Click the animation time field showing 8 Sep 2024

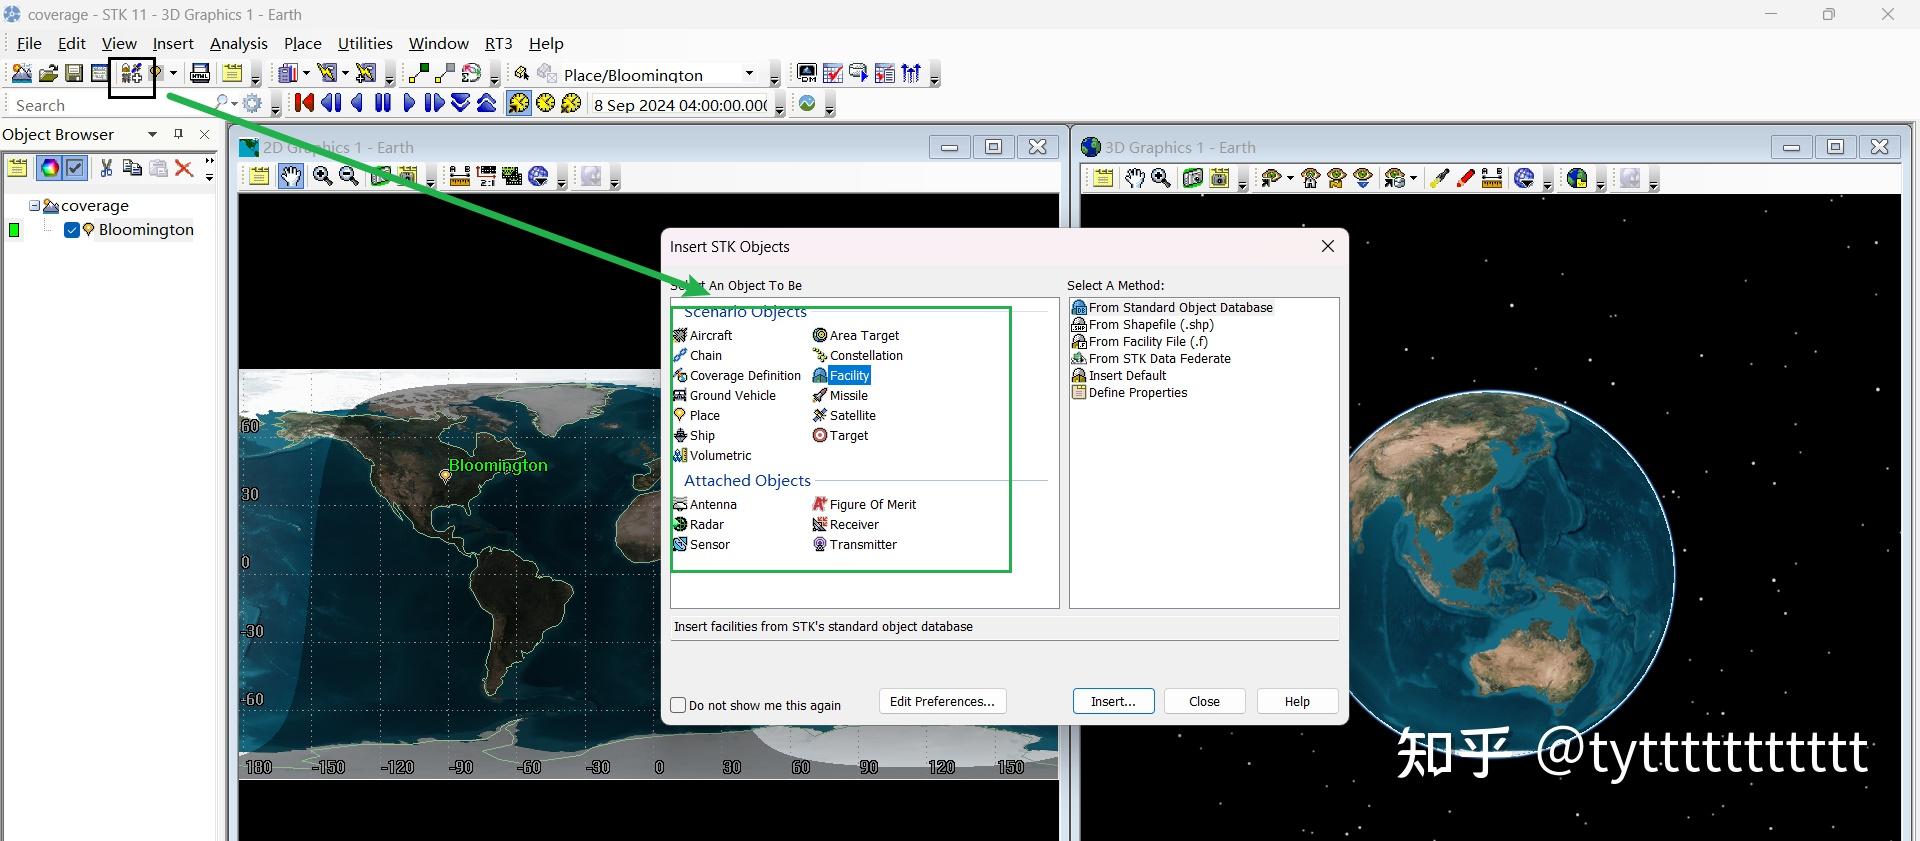click(680, 105)
